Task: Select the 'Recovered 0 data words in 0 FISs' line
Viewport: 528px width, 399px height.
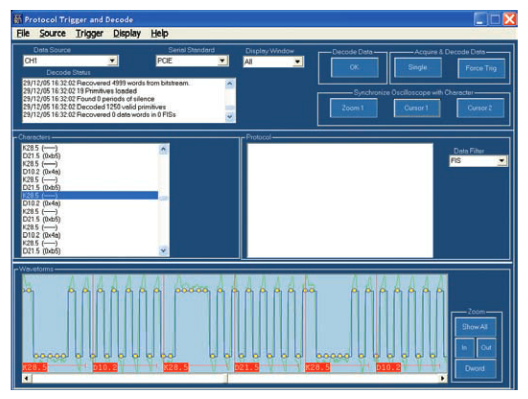Action: (x=99, y=114)
